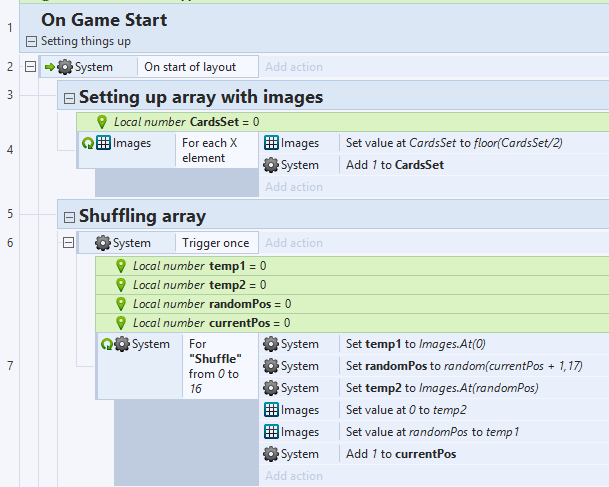Viewport: 609px width, 487px height.
Task: Click Add action beside Trigger once
Action: (293, 243)
